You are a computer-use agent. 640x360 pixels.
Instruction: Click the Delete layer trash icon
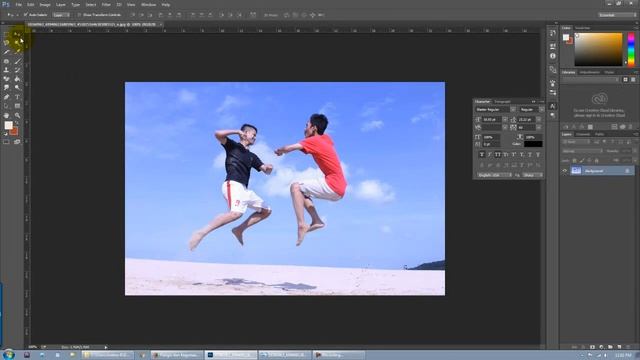[x=628, y=347]
